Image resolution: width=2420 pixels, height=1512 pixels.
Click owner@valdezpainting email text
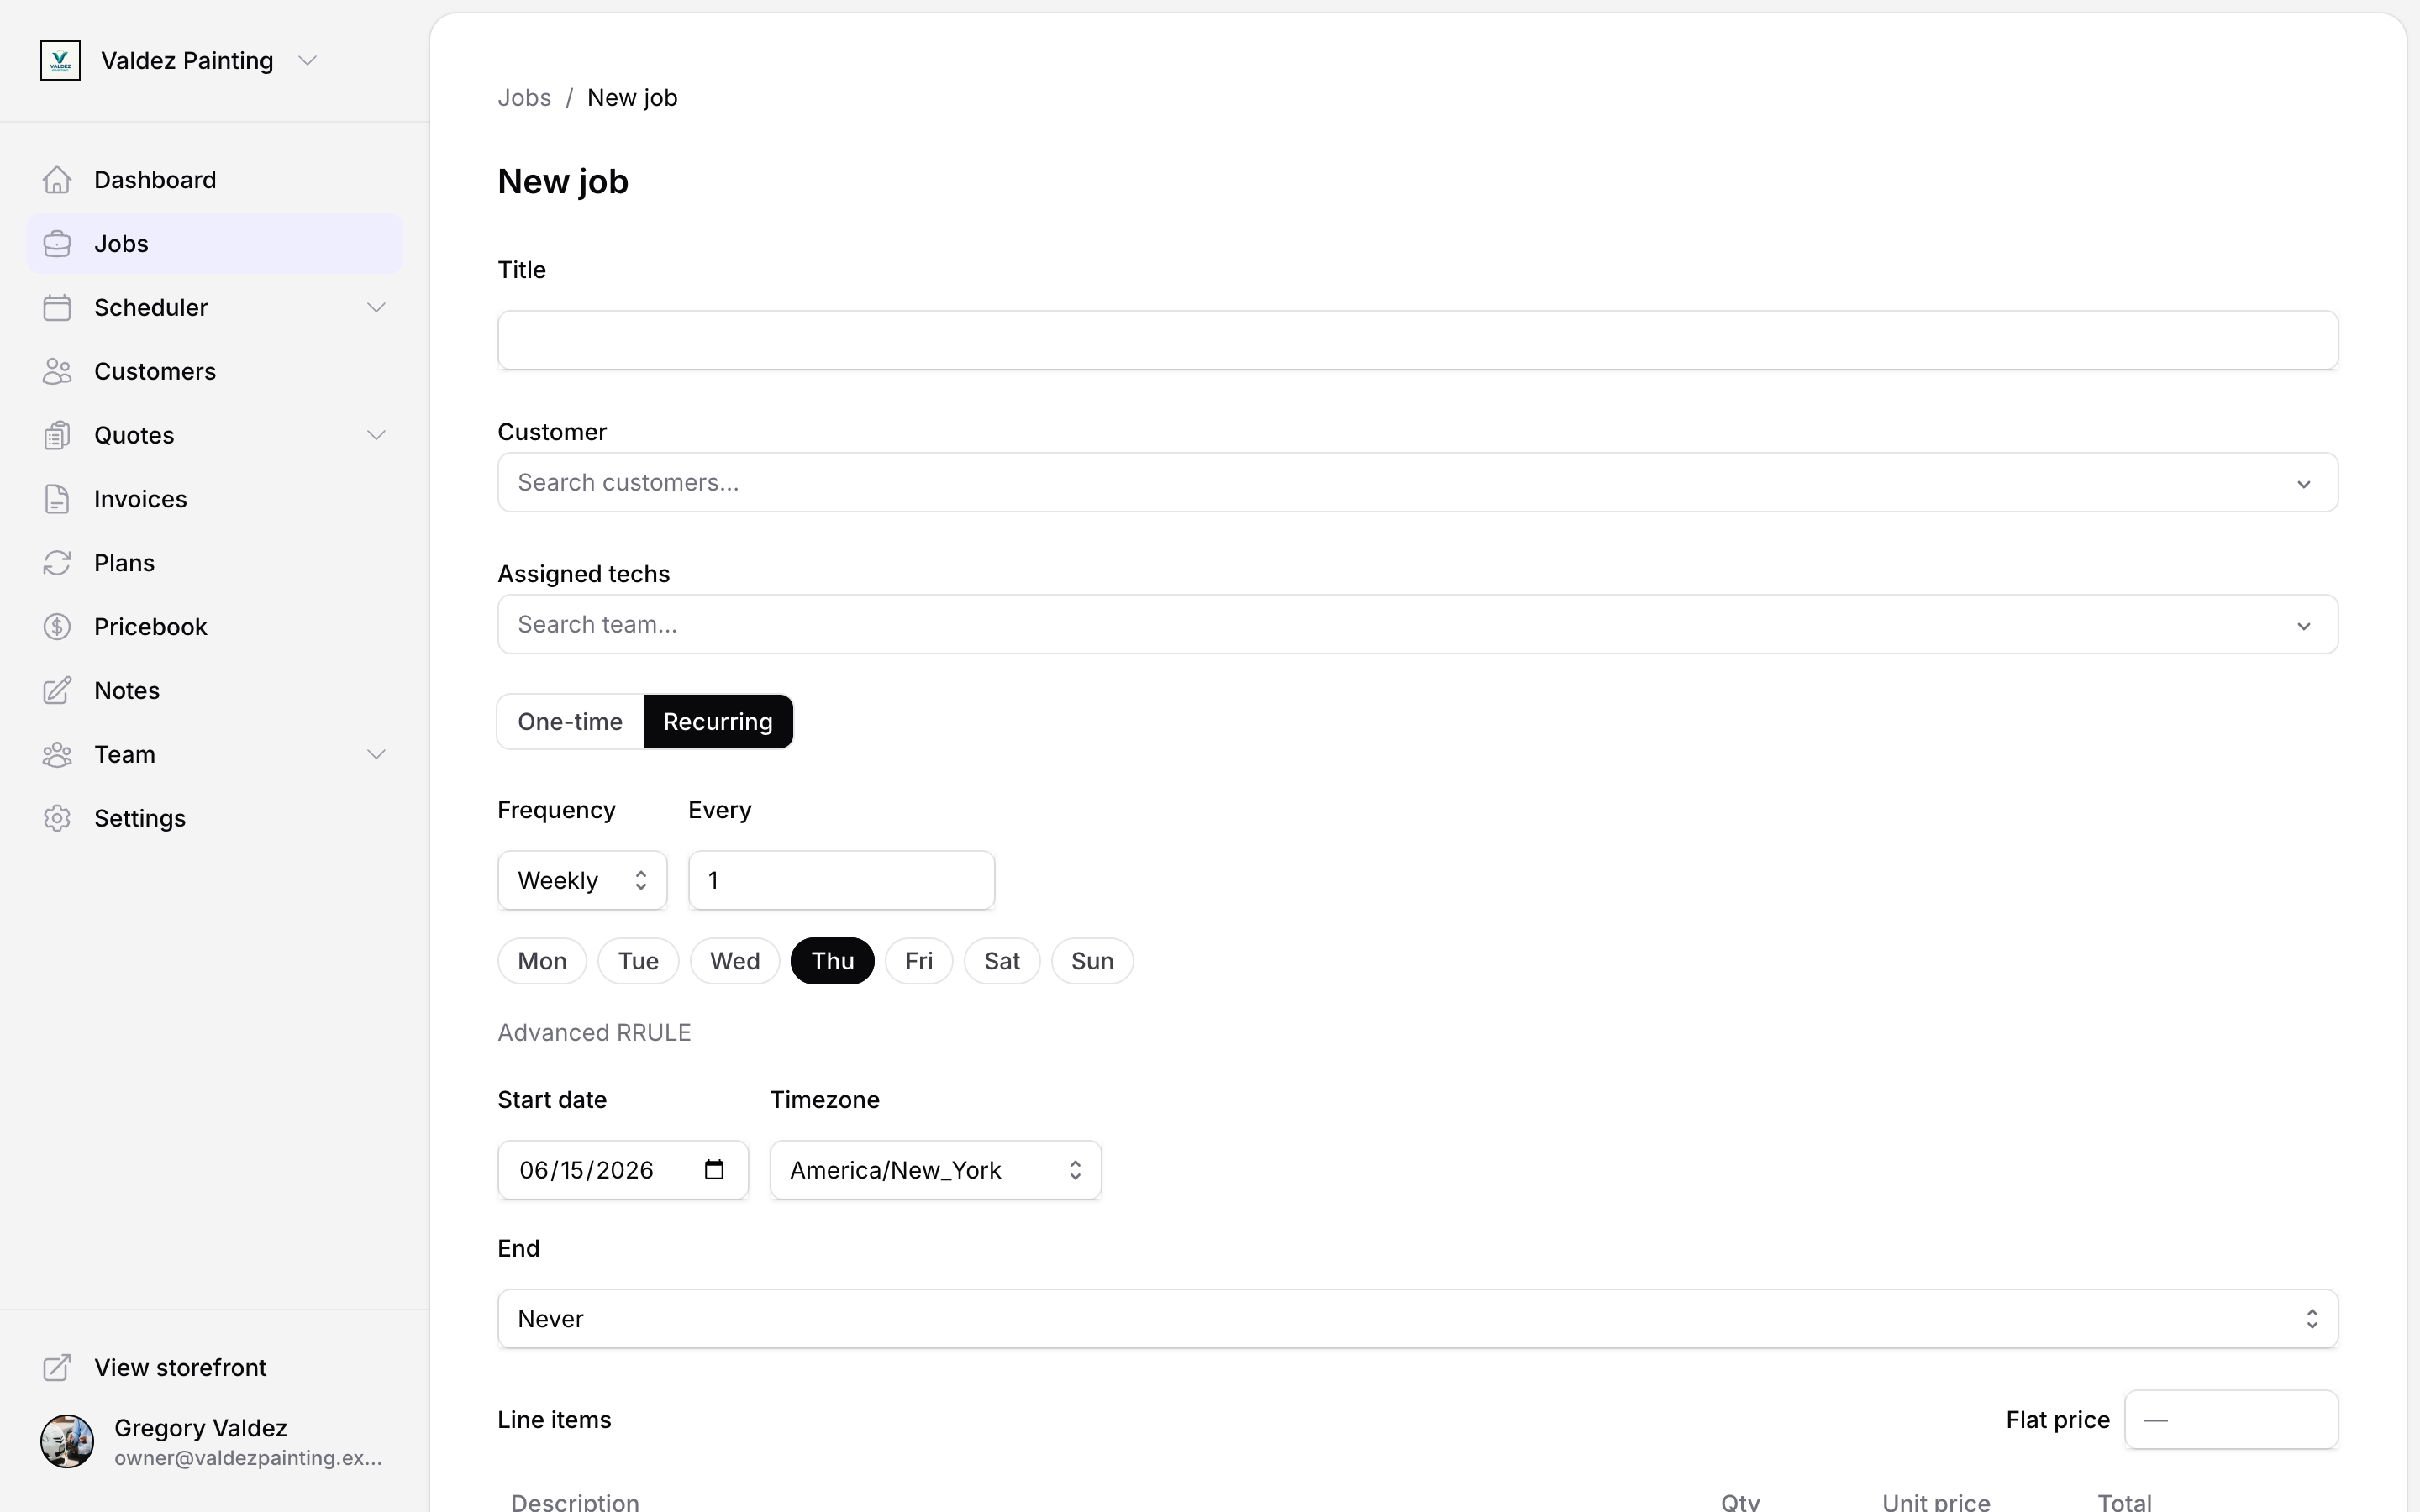(248, 1458)
